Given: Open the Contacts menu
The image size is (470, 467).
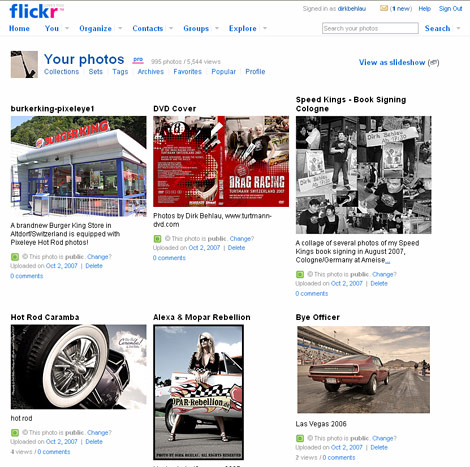Looking at the screenshot, I should click(x=148, y=28).
